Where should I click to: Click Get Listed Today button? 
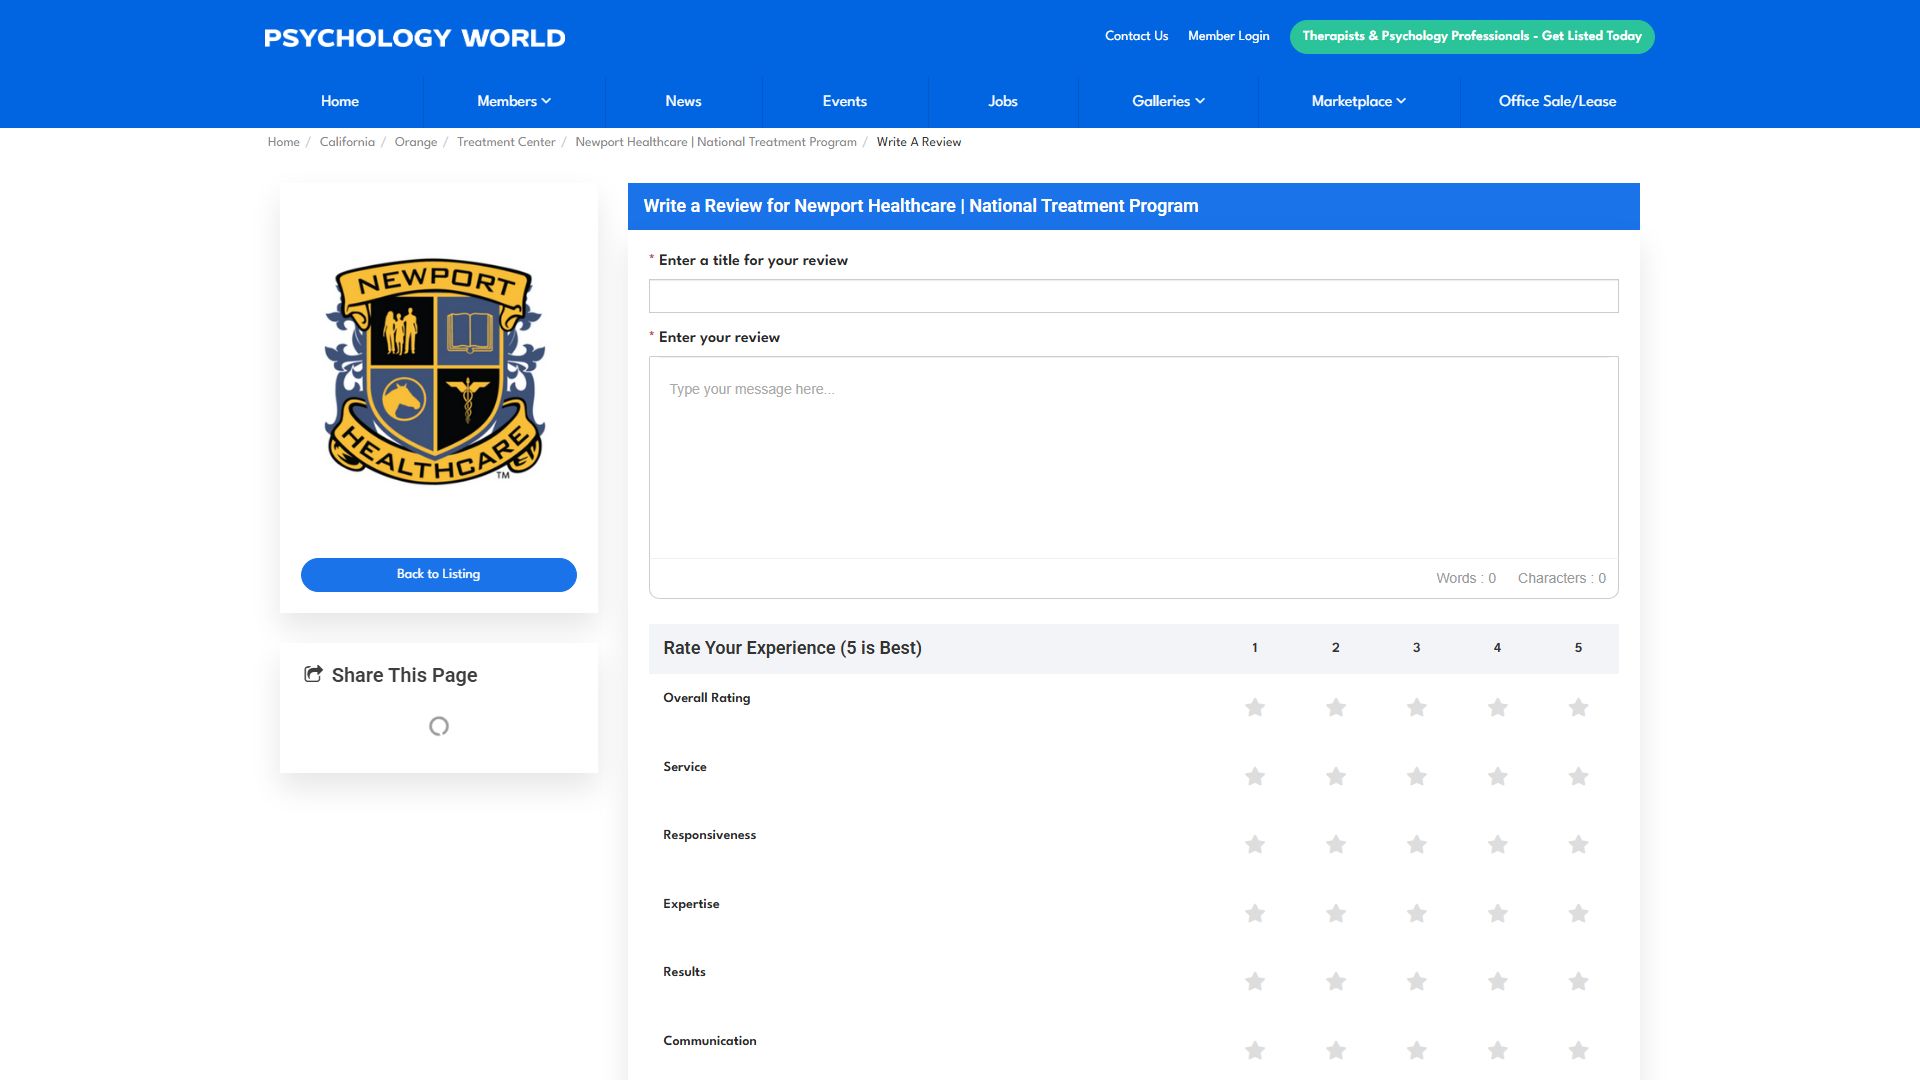(x=1472, y=36)
